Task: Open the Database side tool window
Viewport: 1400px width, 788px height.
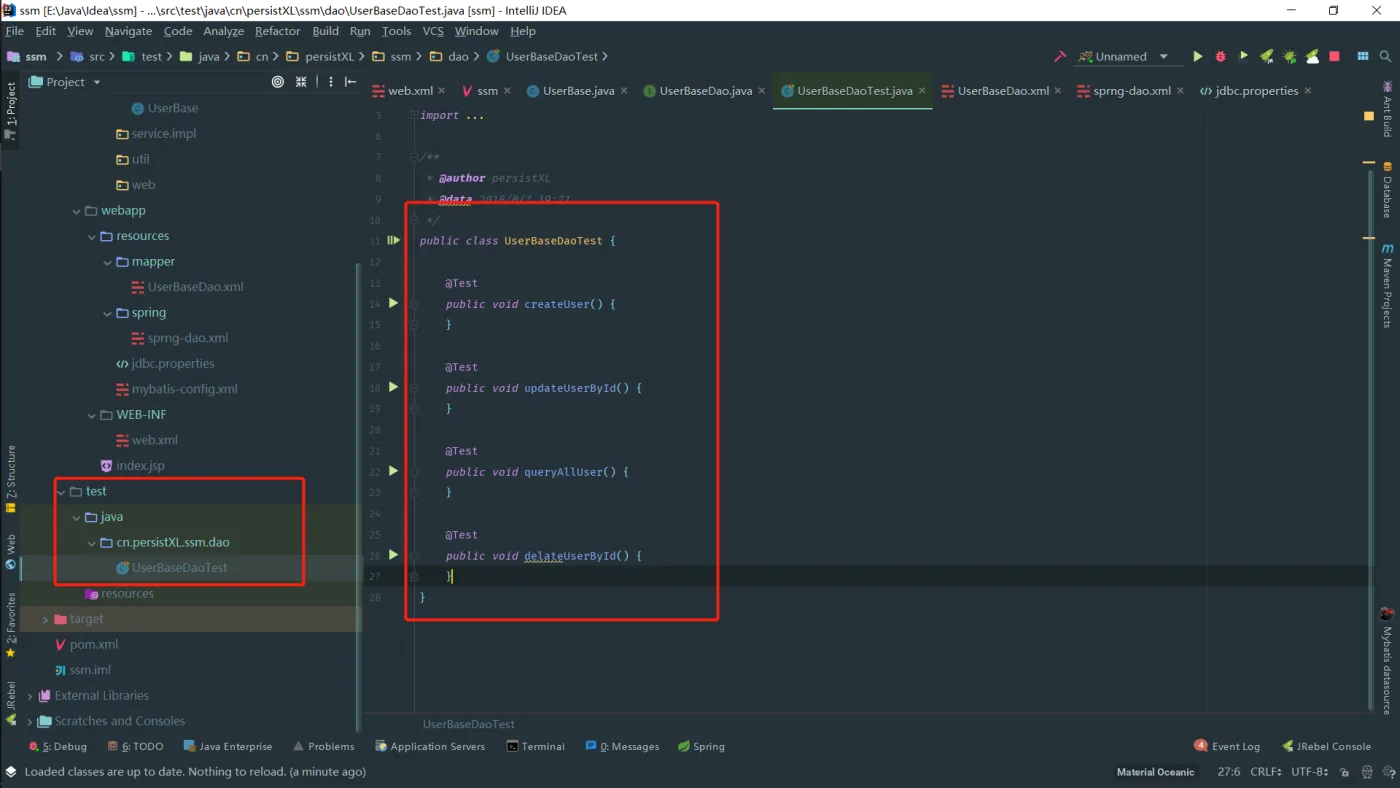Action: point(1387,188)
